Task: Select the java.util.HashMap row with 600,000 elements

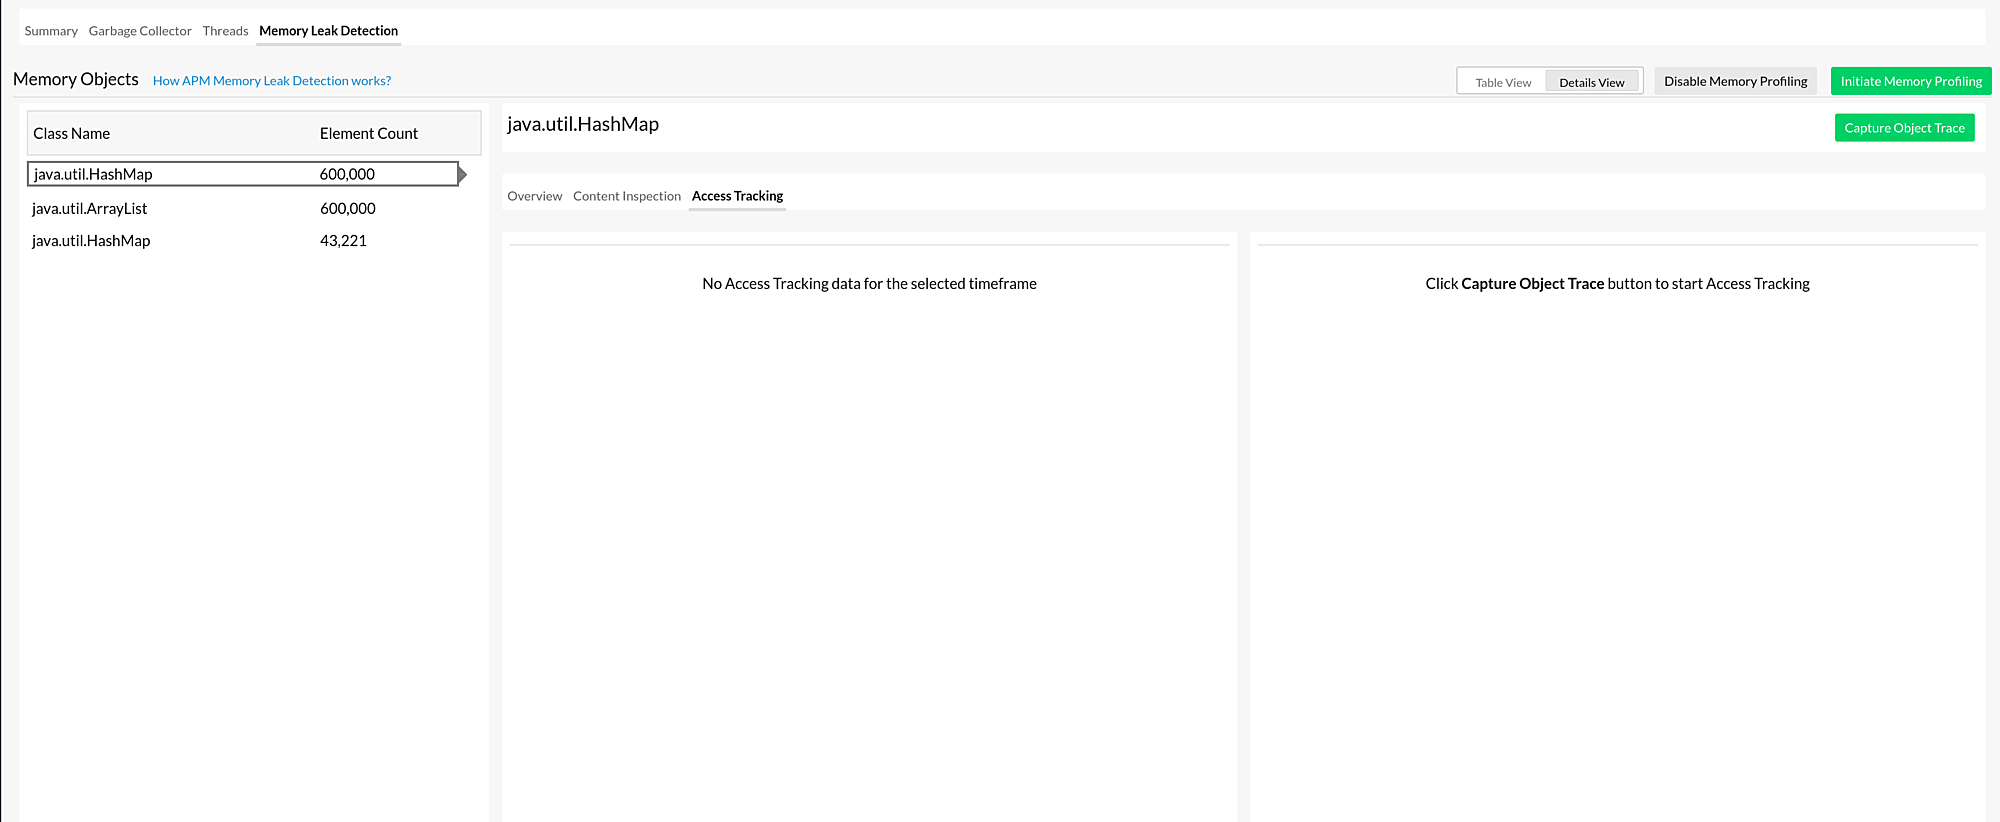Action: tap(93, 174)
